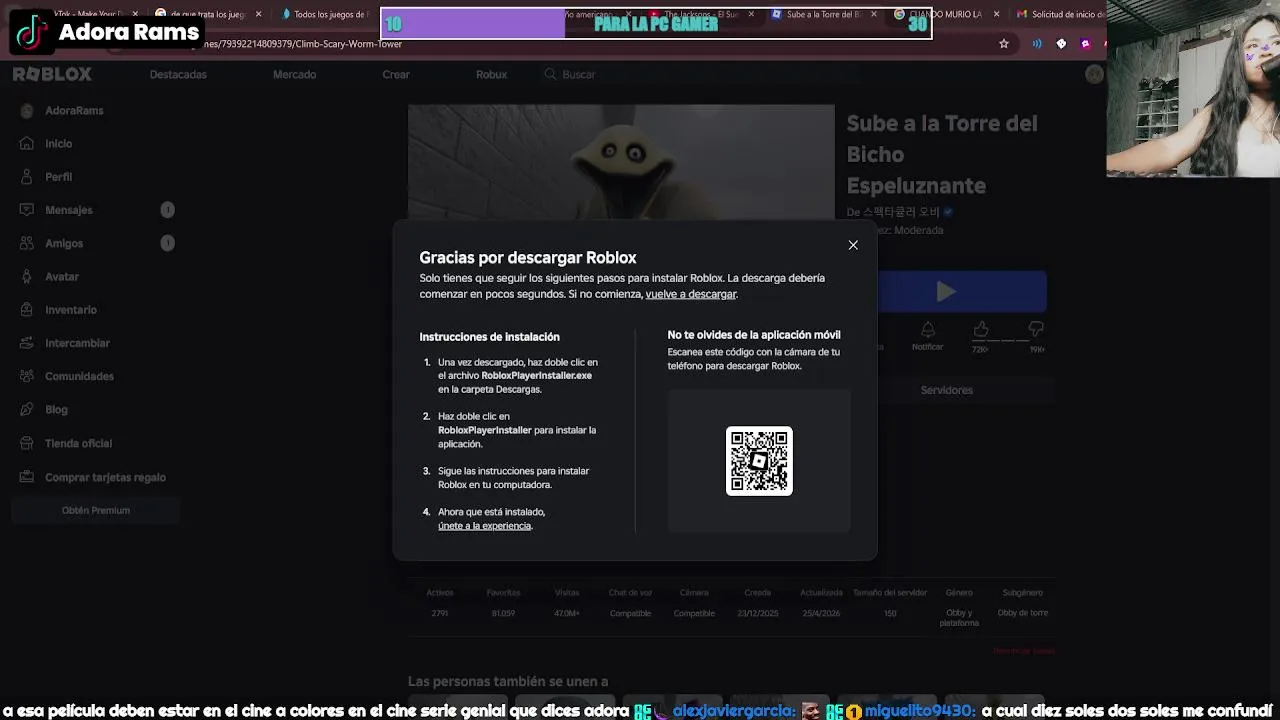Click the Amigos notification badge

pyautogui.click(x=168, y=243)
